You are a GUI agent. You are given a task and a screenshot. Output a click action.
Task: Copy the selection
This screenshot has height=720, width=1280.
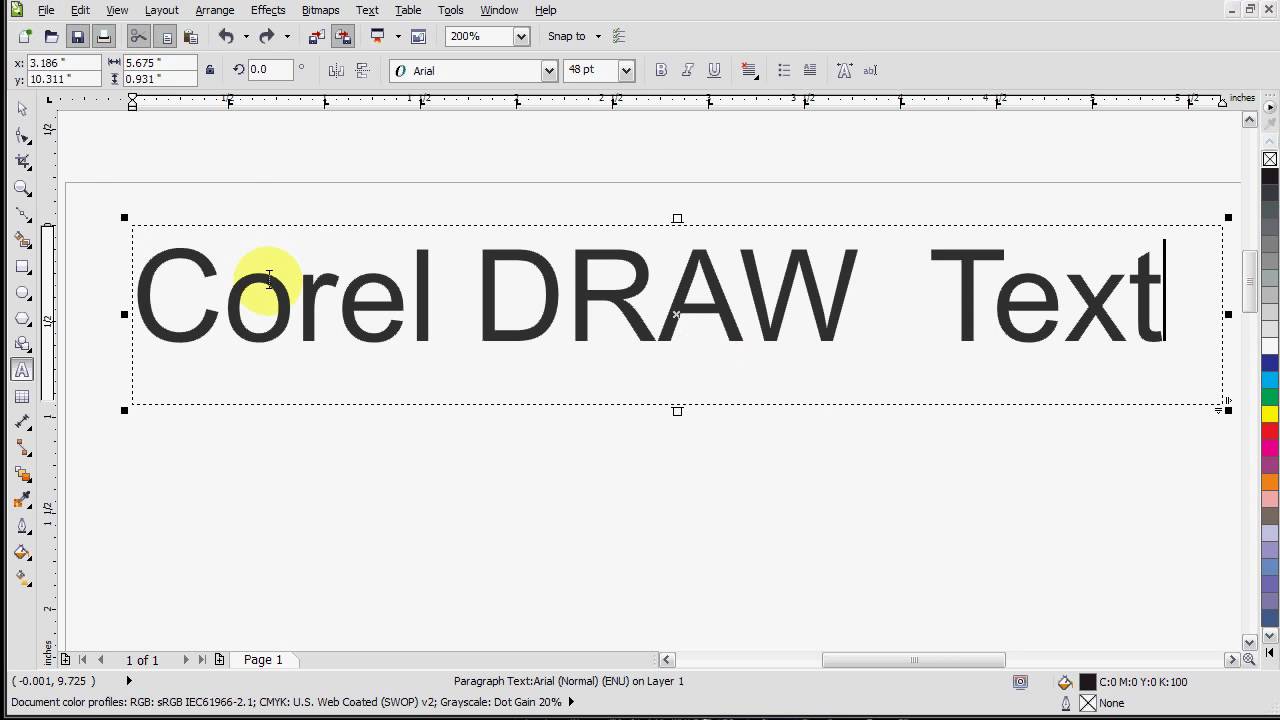tap(166, 37)
